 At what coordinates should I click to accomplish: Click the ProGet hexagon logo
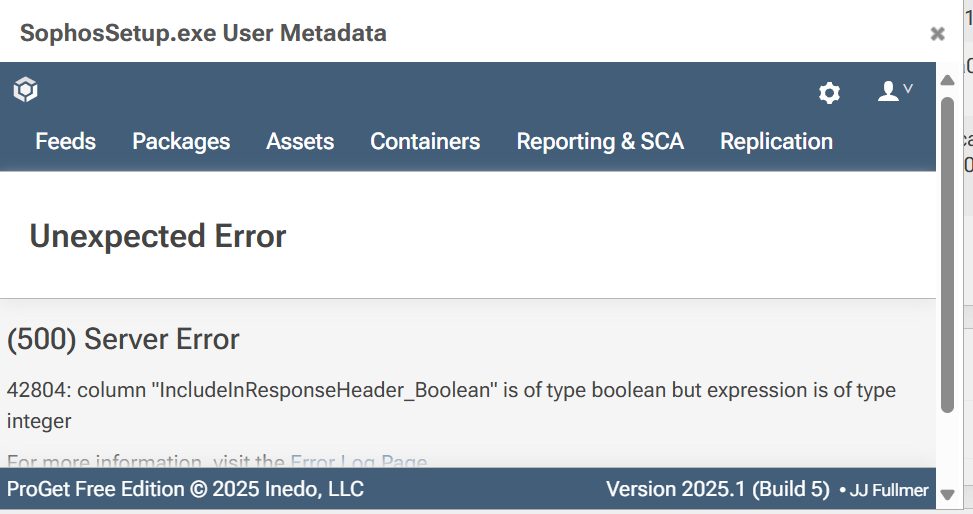pos(25,90)
